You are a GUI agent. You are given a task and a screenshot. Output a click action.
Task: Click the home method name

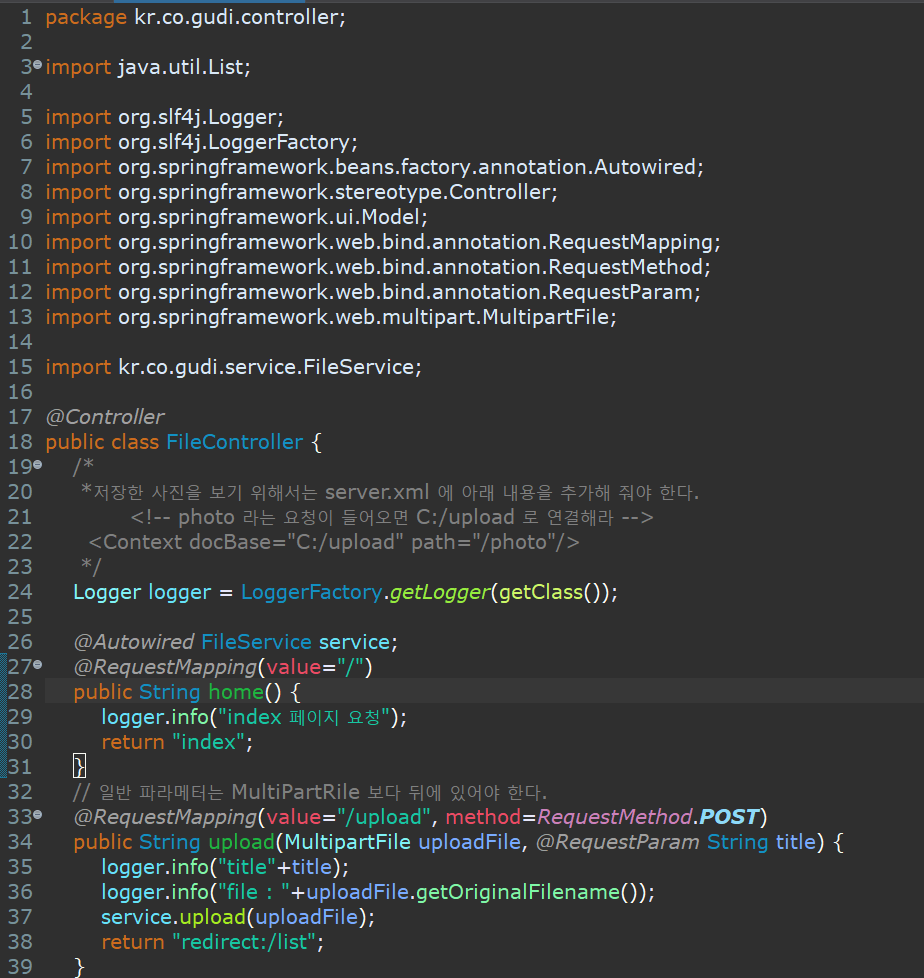(x=236, y=692)
